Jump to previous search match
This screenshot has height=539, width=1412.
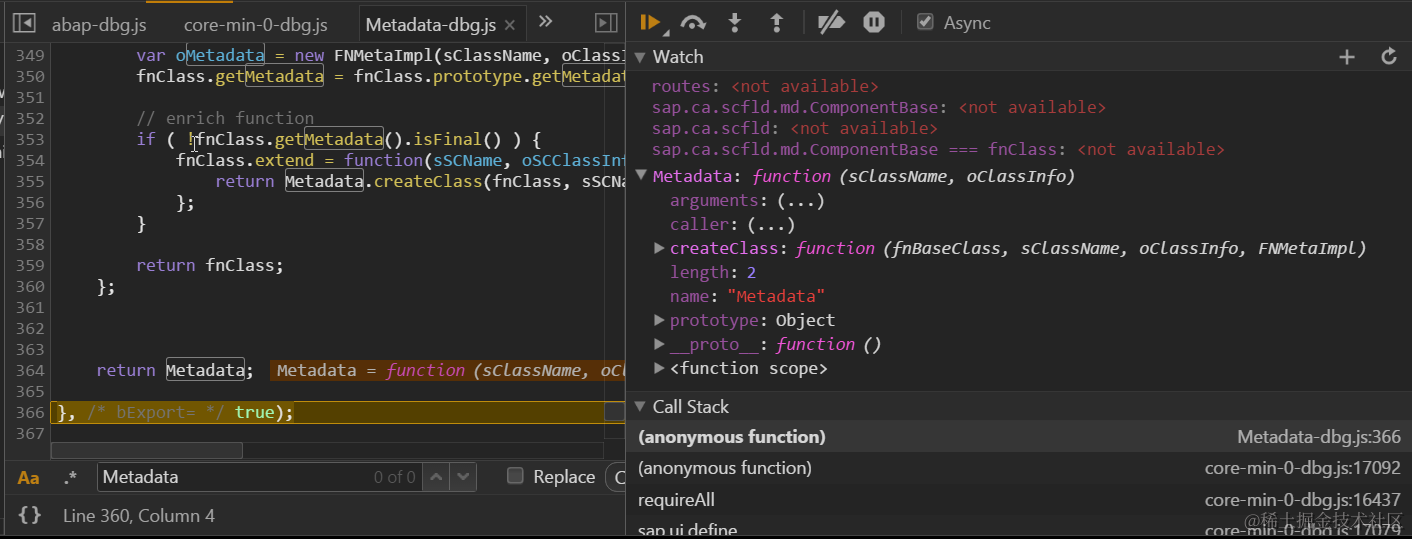coord(437,478)
